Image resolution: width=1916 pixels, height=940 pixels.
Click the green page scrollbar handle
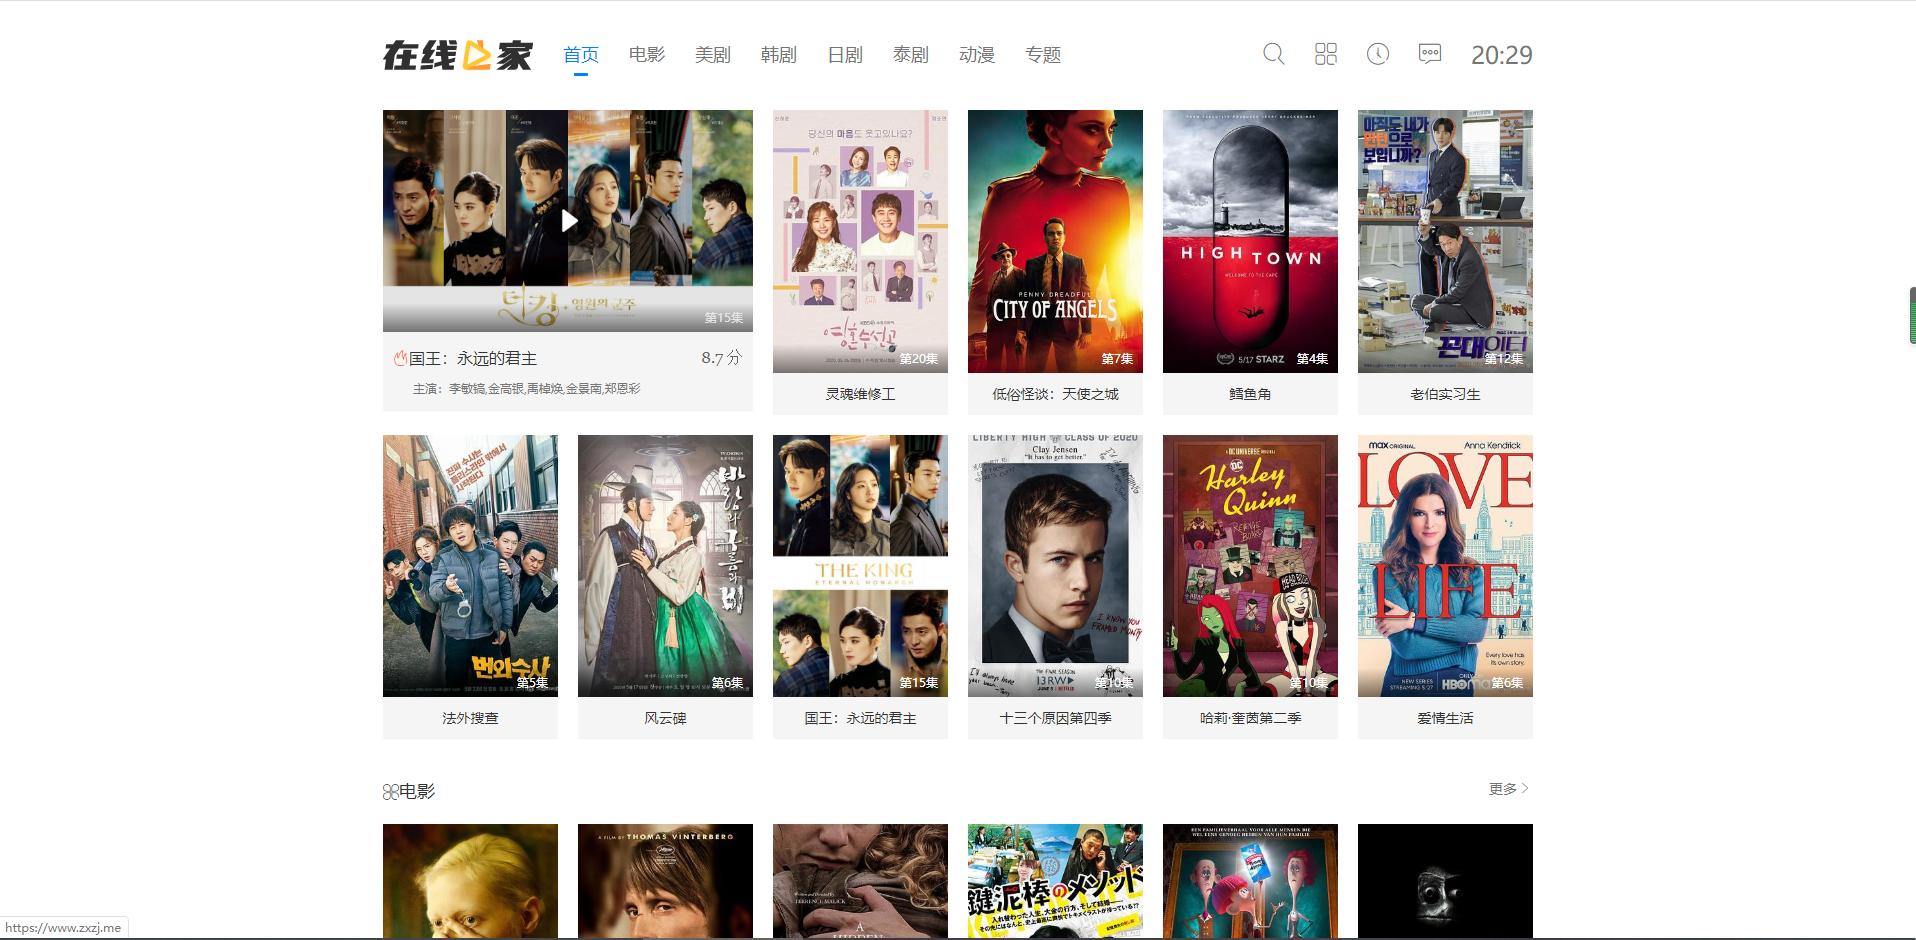[x=1912, y=315]
